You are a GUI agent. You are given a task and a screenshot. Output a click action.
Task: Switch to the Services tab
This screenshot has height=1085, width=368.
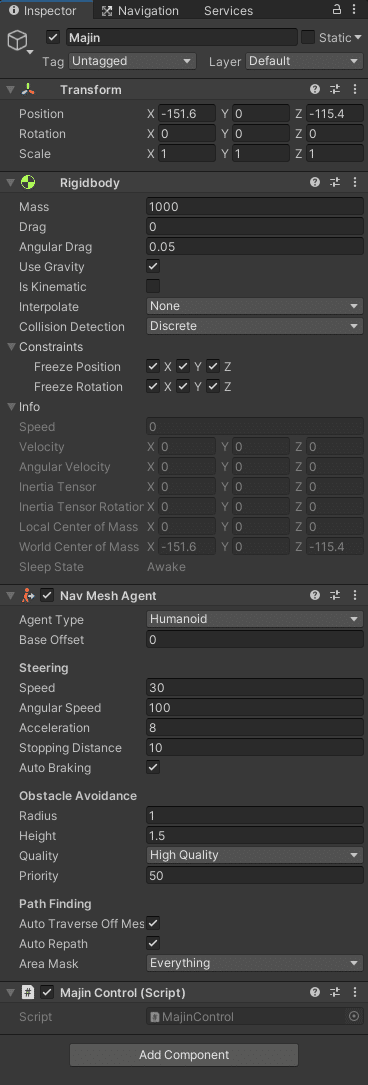point(228,10)
